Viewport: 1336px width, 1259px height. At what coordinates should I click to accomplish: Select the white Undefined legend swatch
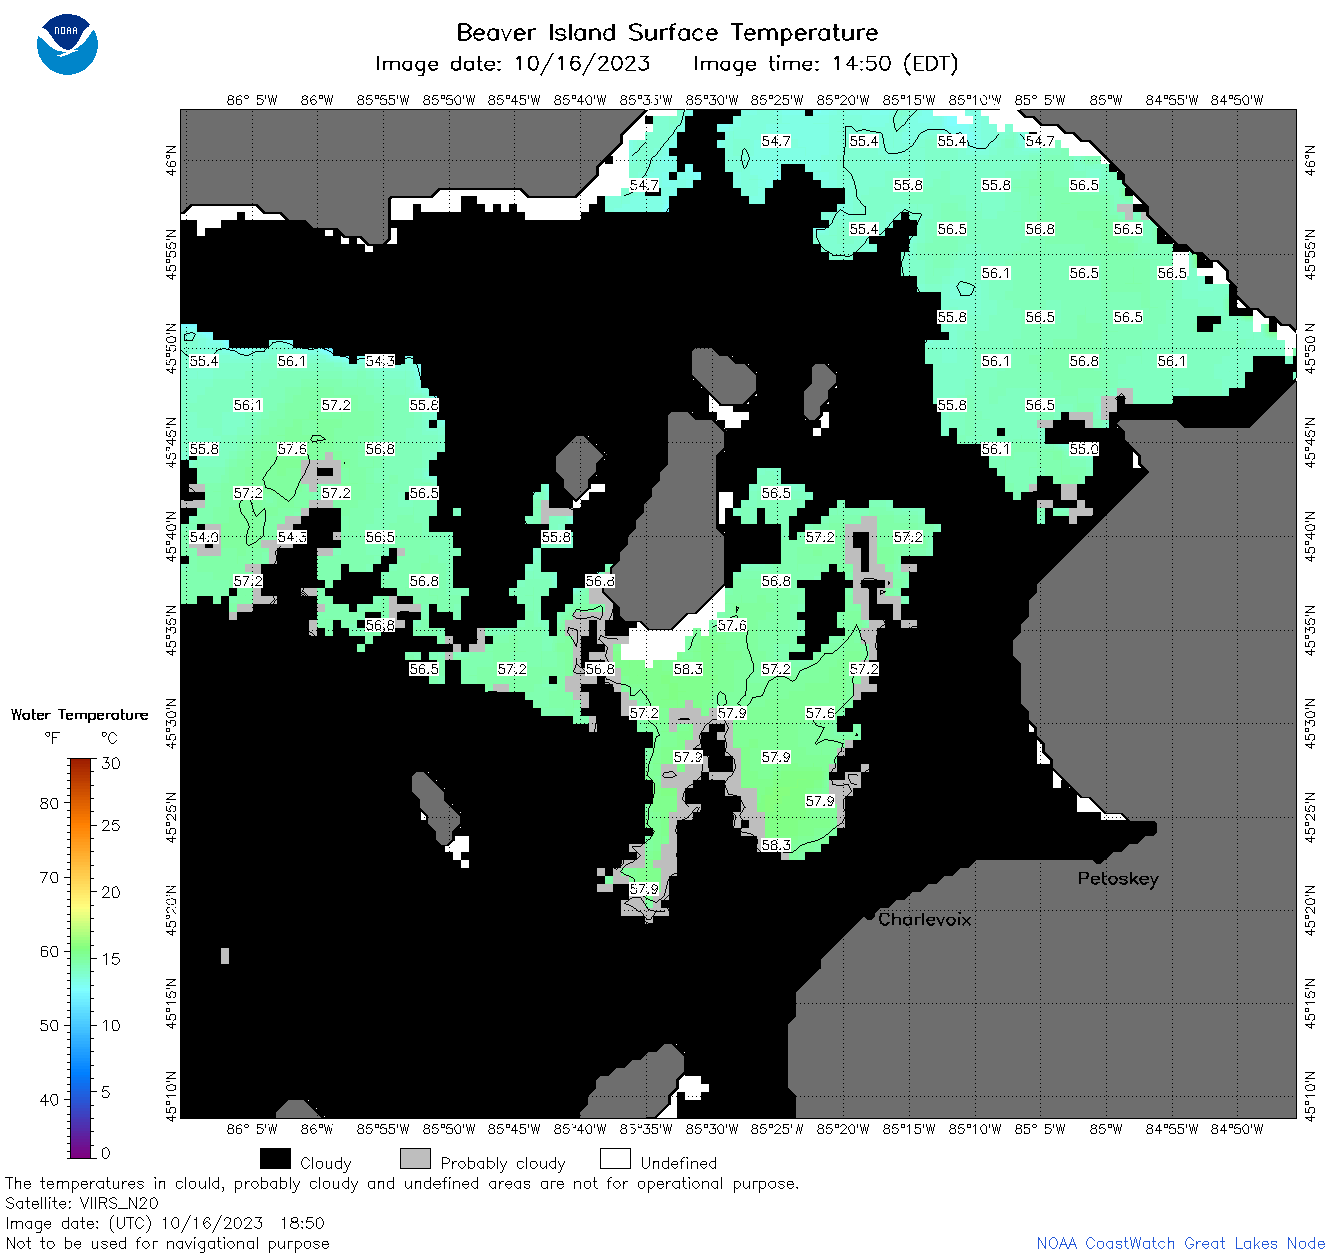pos(615,1159)
